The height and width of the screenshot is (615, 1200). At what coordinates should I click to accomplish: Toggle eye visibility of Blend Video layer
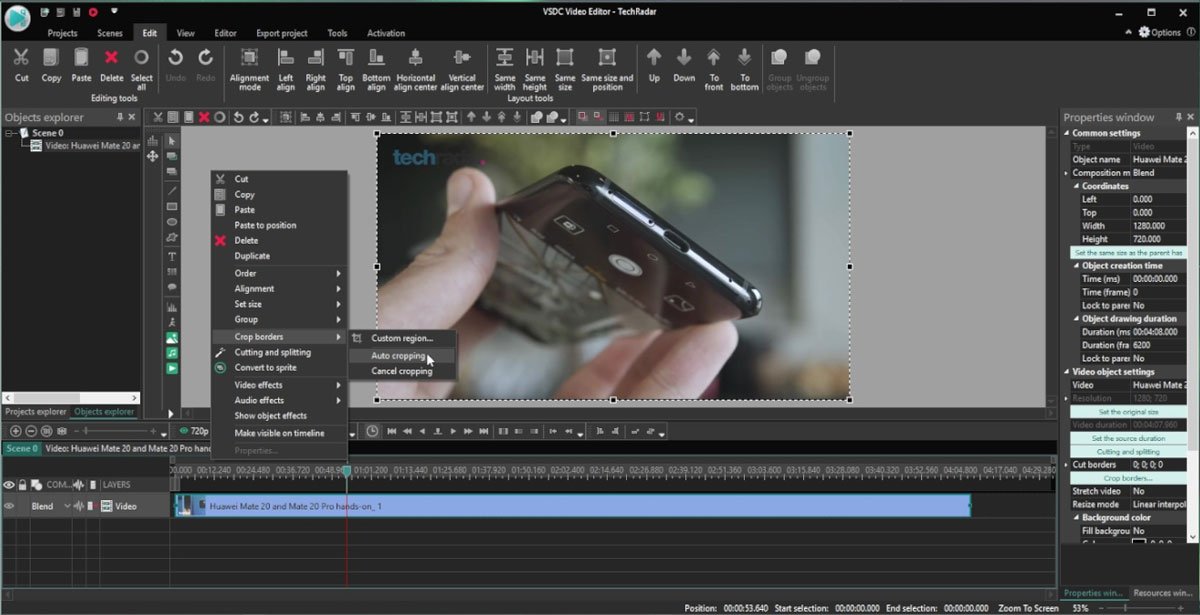click(x=9, y=507)
